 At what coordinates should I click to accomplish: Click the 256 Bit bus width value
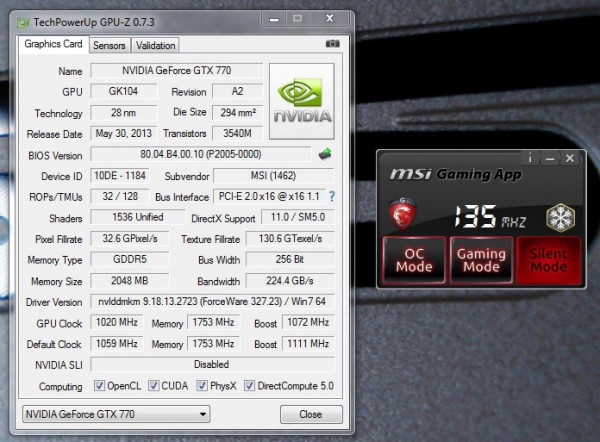290,259
